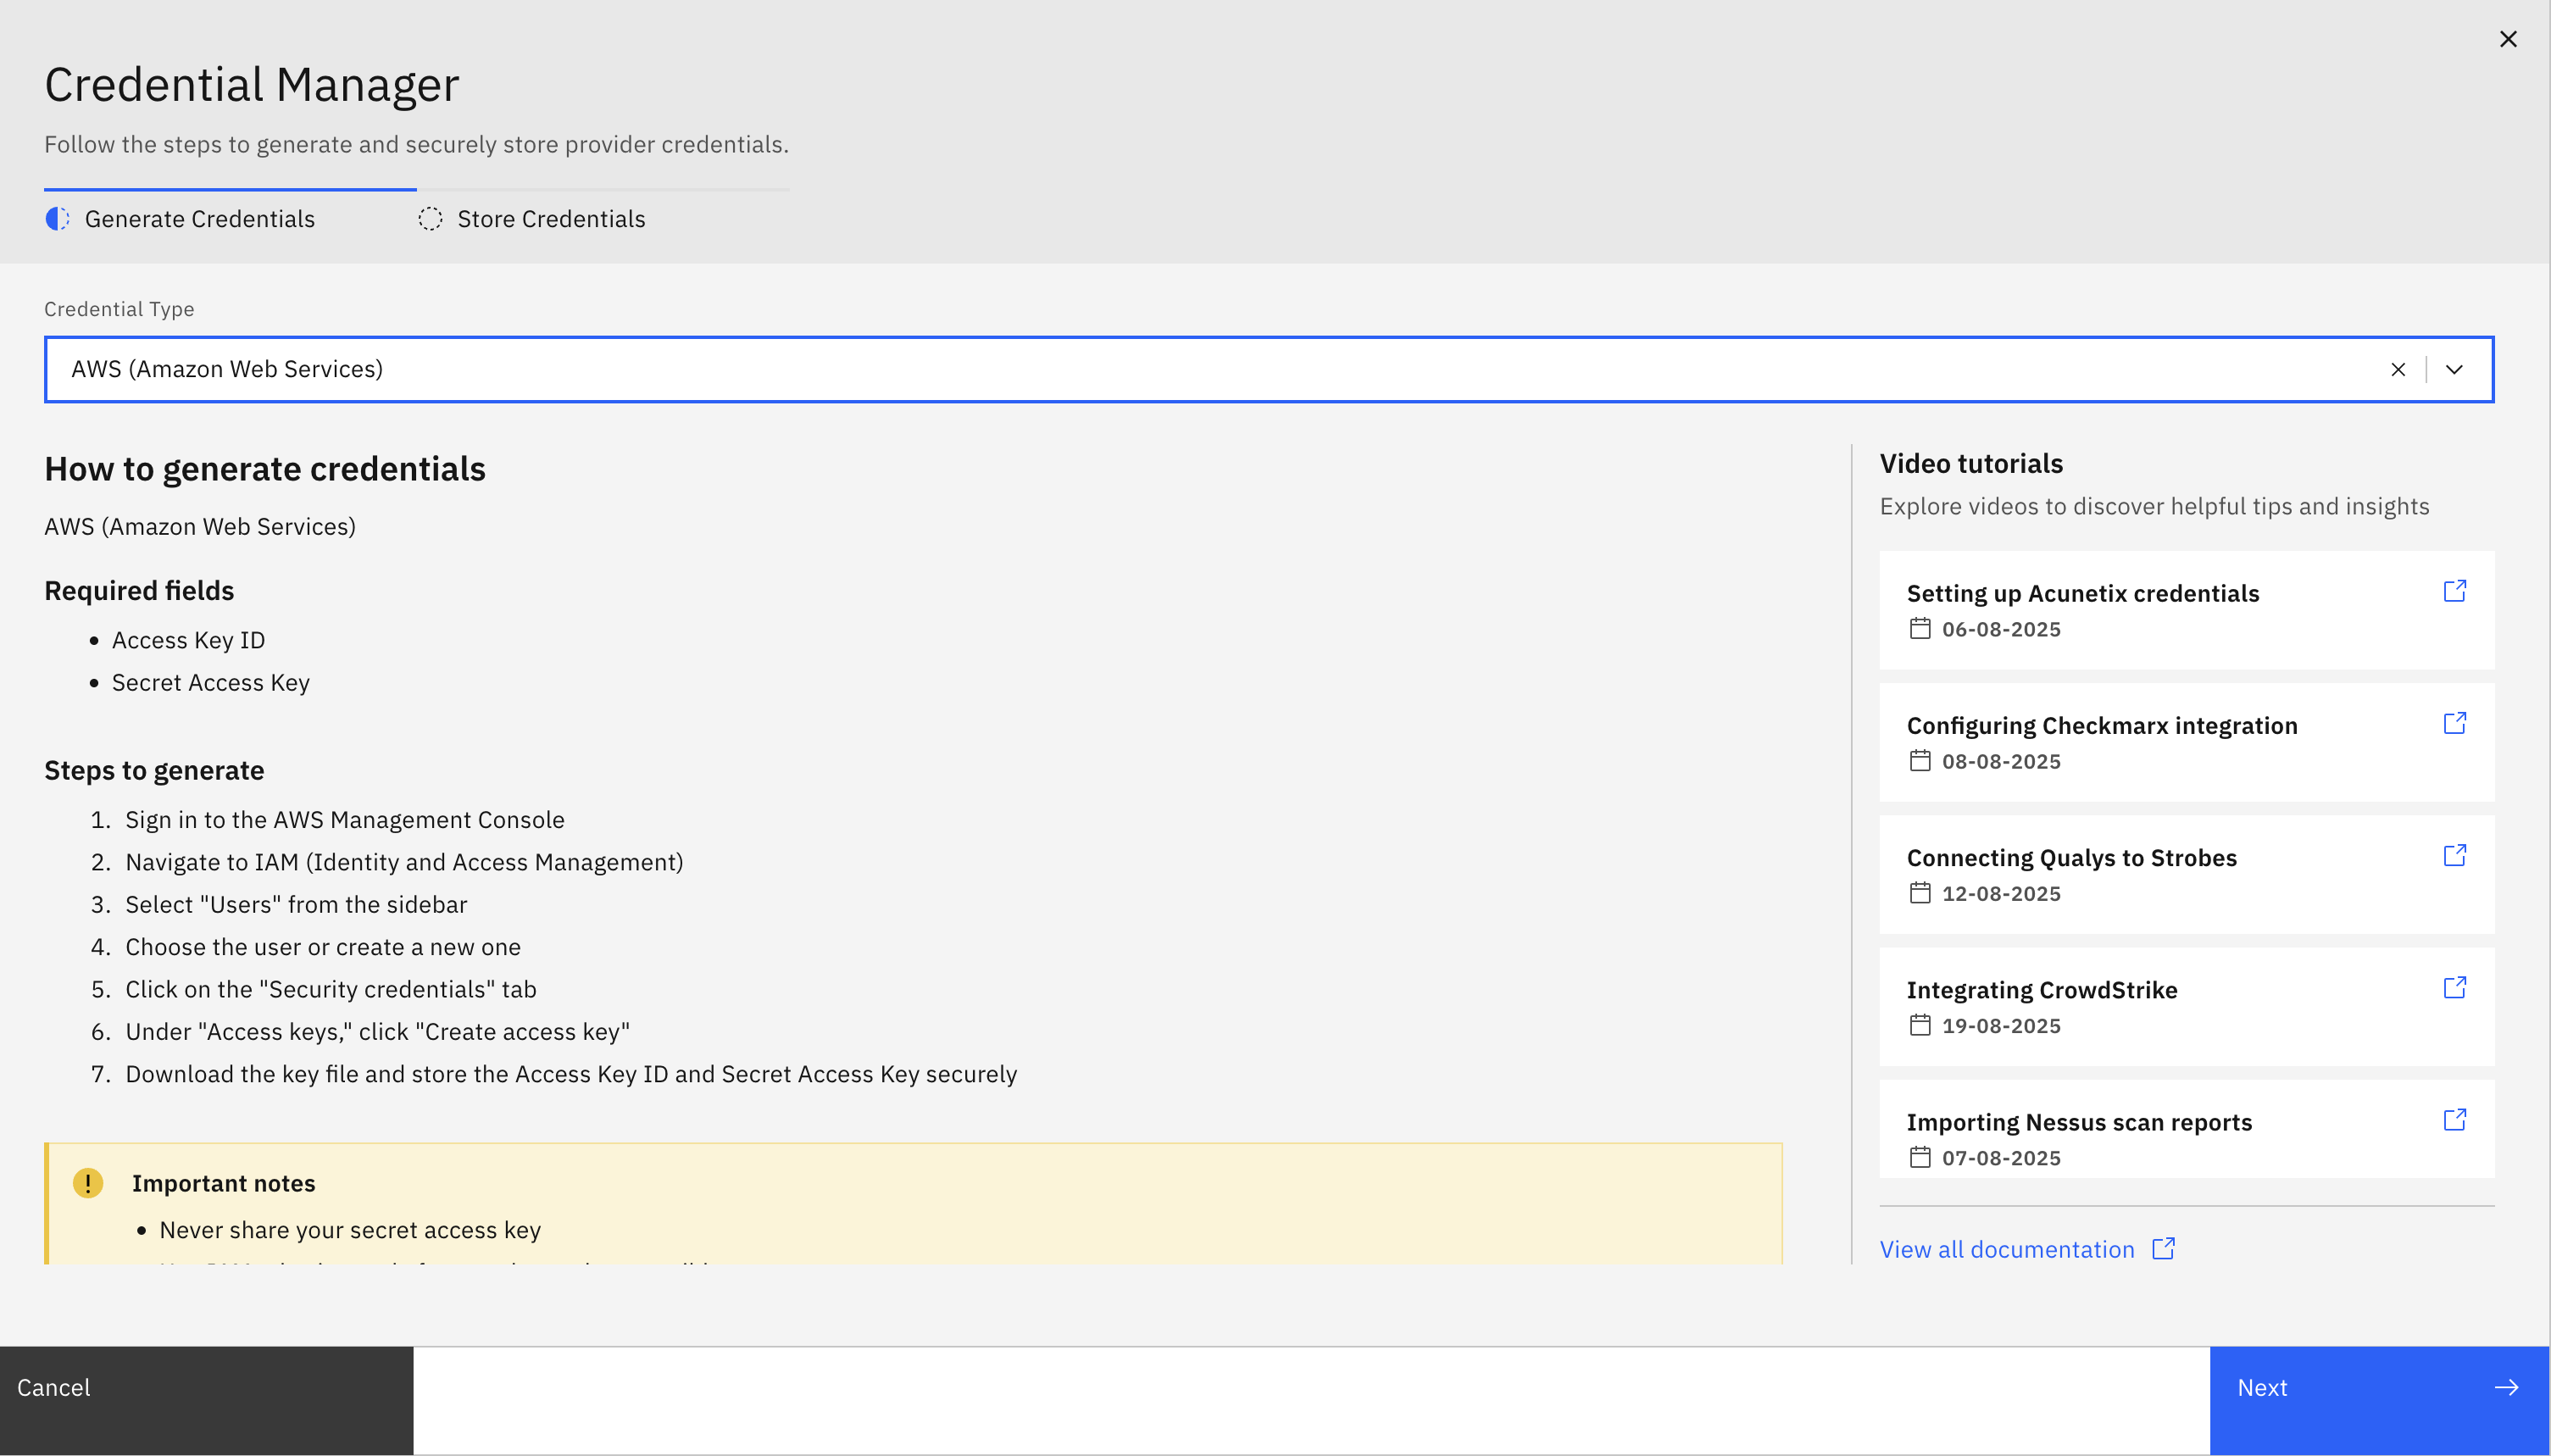The image size is (2551, 1456).
Task: Open external link for Integrating CrowdStrike video
Action: coord(2454,987)
